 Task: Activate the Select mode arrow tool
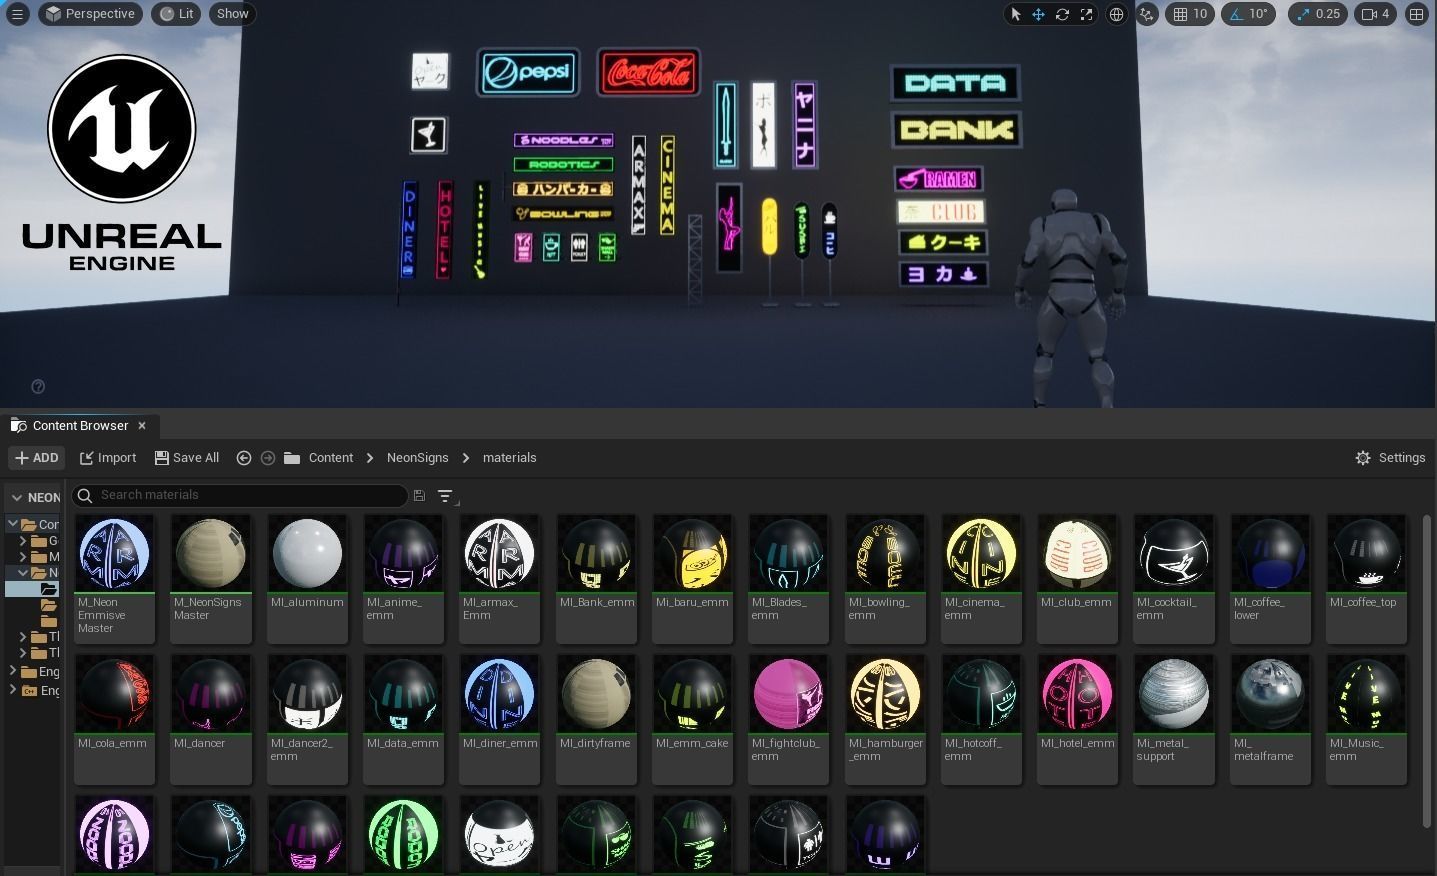click(1016, 14)
